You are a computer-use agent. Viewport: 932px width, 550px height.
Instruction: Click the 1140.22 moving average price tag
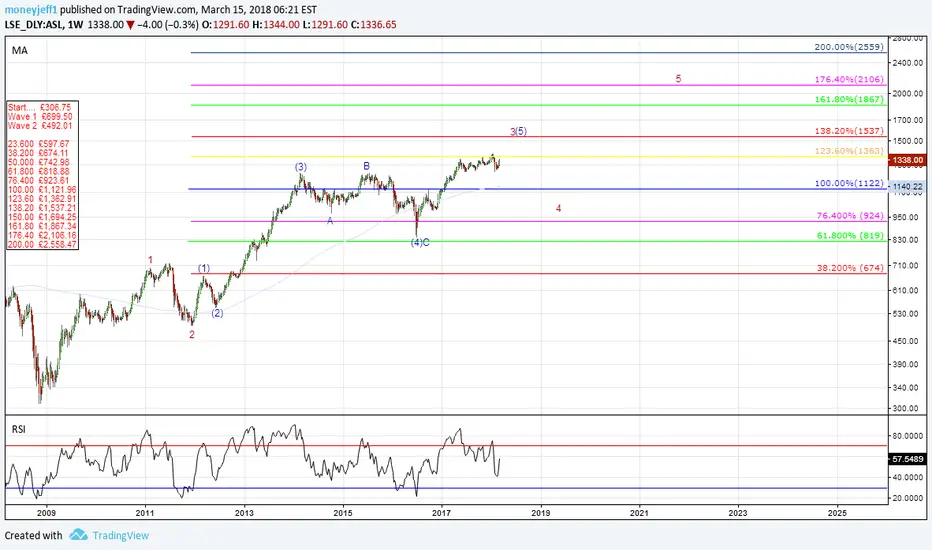(907, 187)
